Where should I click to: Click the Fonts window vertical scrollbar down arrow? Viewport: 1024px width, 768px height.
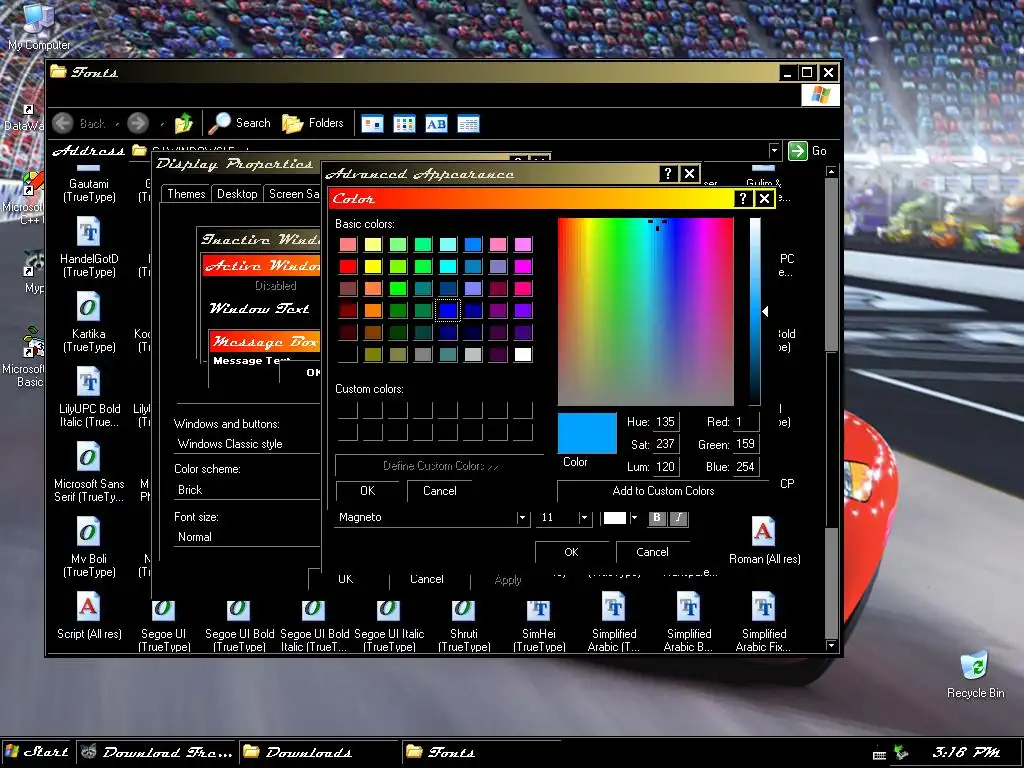pyautogui.click(x=831, y=645)
